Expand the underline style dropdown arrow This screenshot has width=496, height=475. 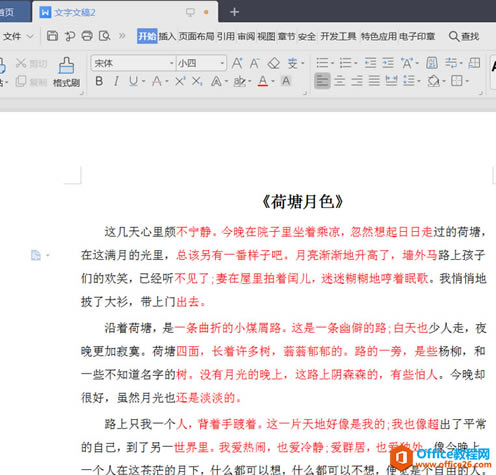[x=144, y=81]
